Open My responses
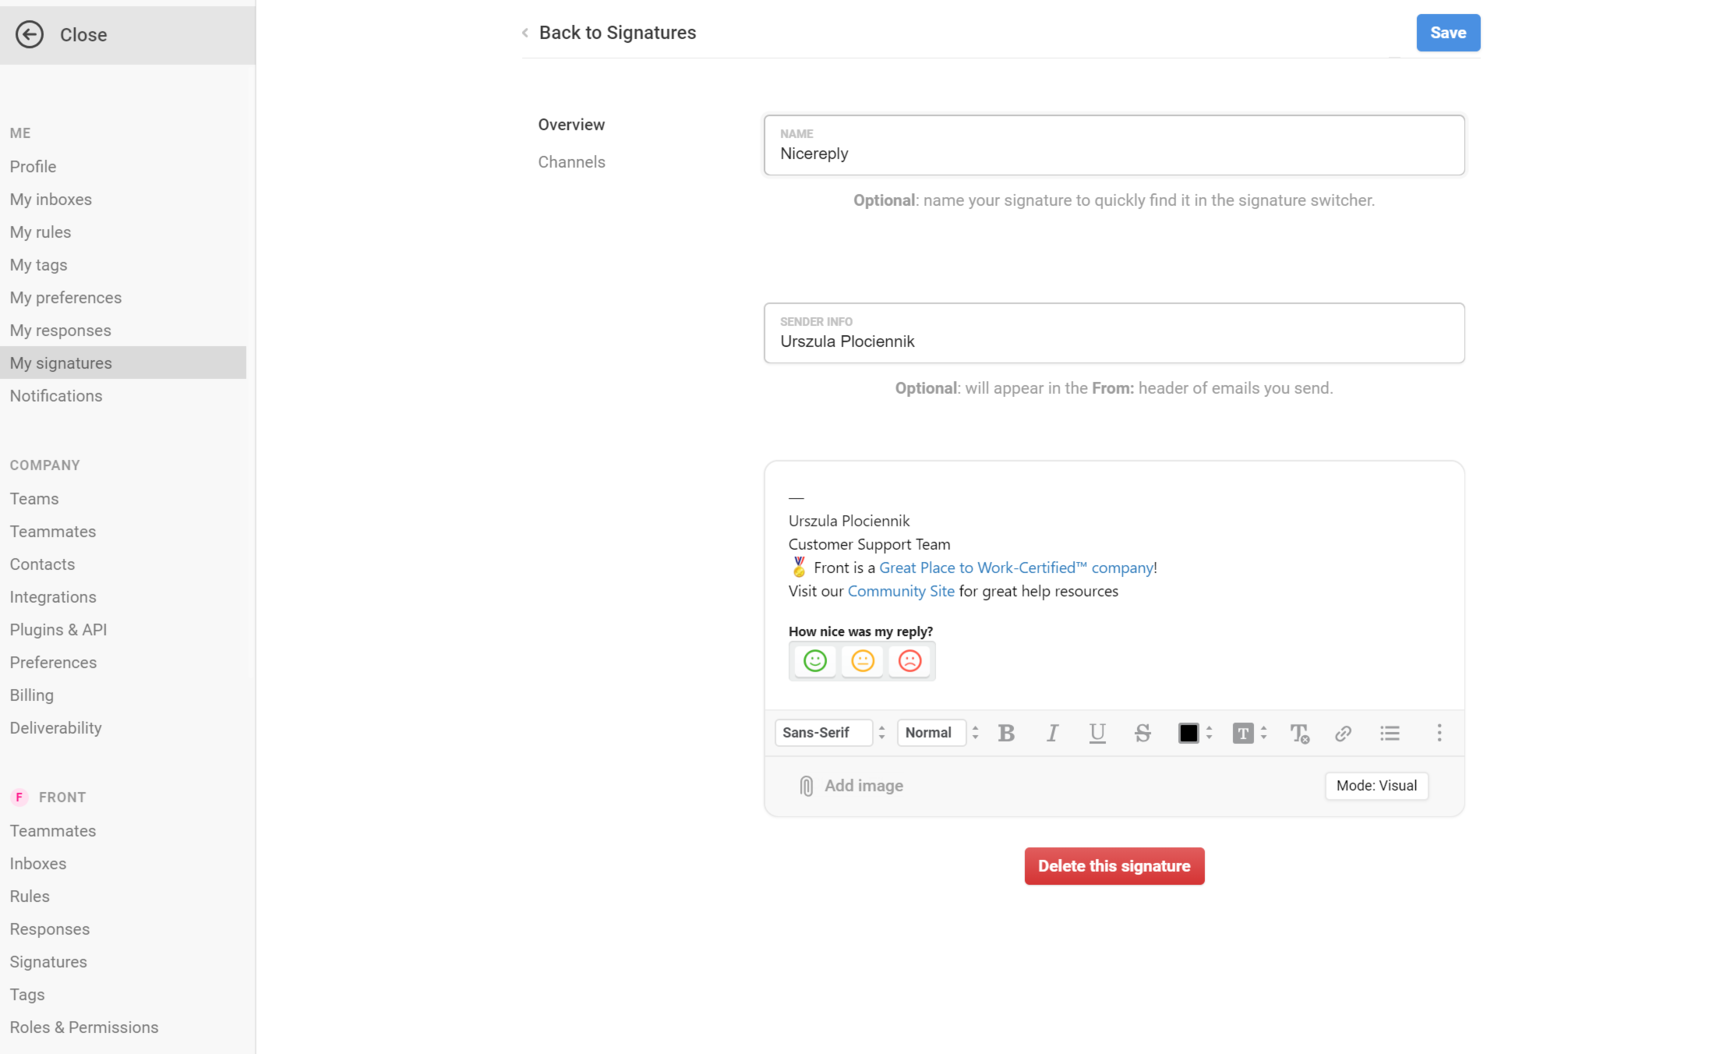 (x=60, y=330)
